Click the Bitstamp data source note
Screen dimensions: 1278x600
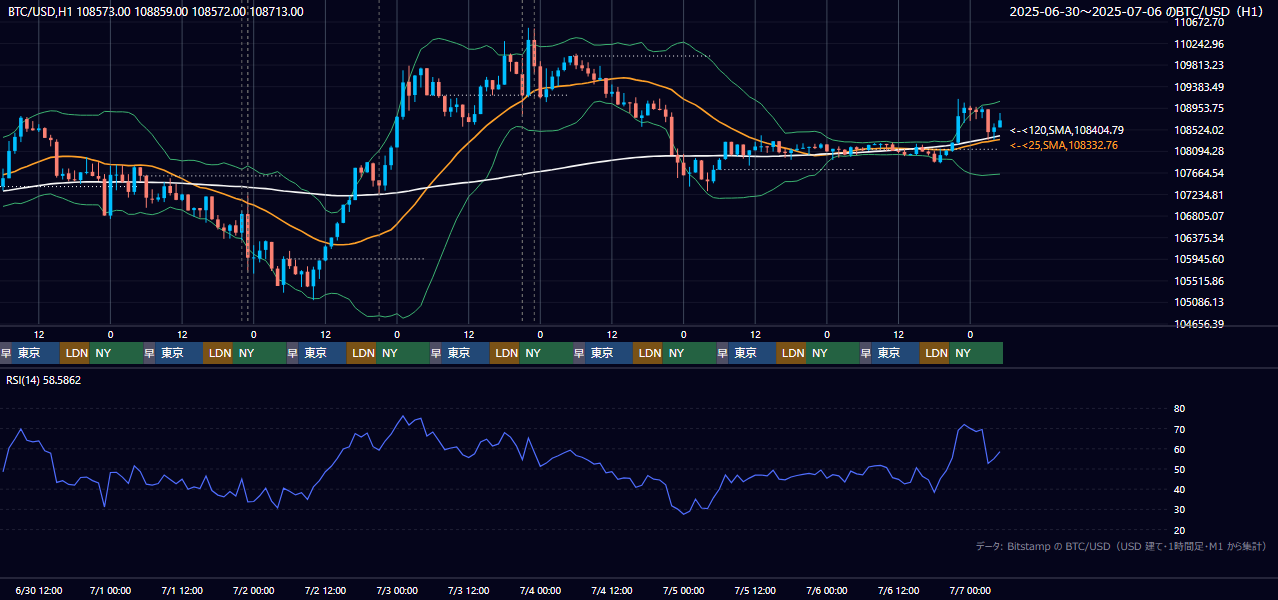[x=1121, y=546]
